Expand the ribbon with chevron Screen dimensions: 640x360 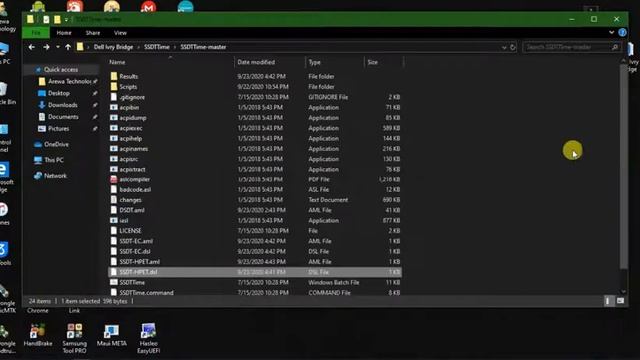611,33
